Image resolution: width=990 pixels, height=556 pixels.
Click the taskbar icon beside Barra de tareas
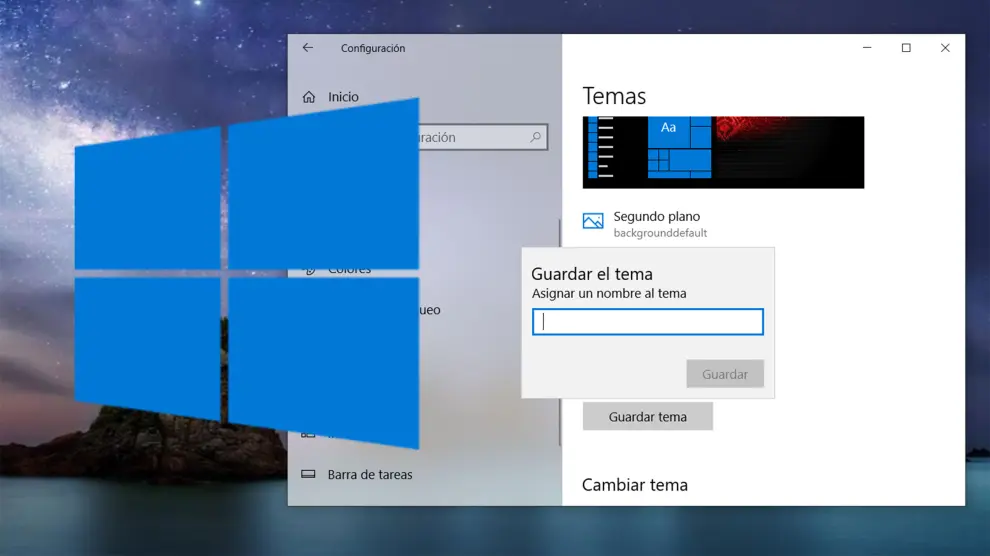click(x=308, y=475)
